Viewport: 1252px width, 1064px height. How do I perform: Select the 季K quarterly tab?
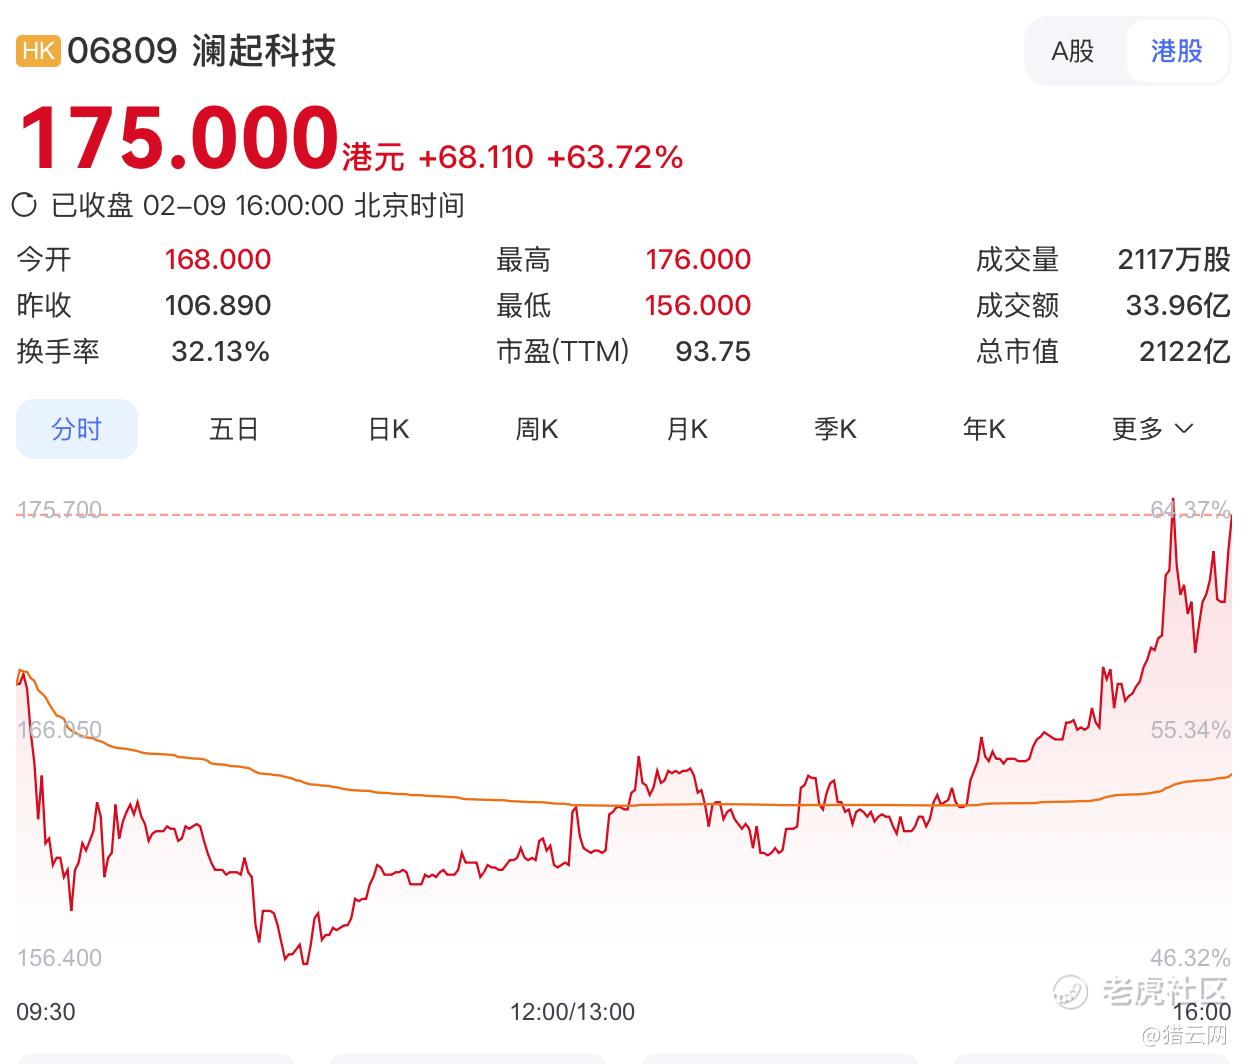coord(835,429)
